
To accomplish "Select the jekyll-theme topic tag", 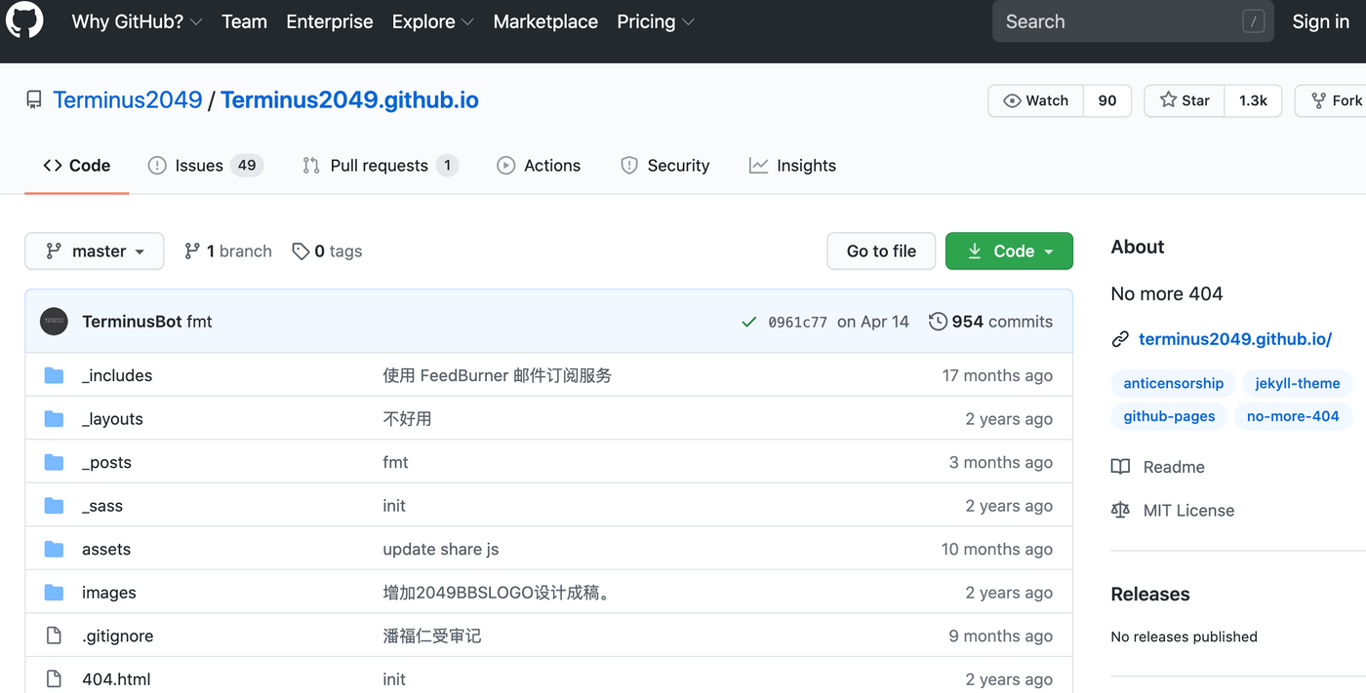I will [x=1297, y=383].
